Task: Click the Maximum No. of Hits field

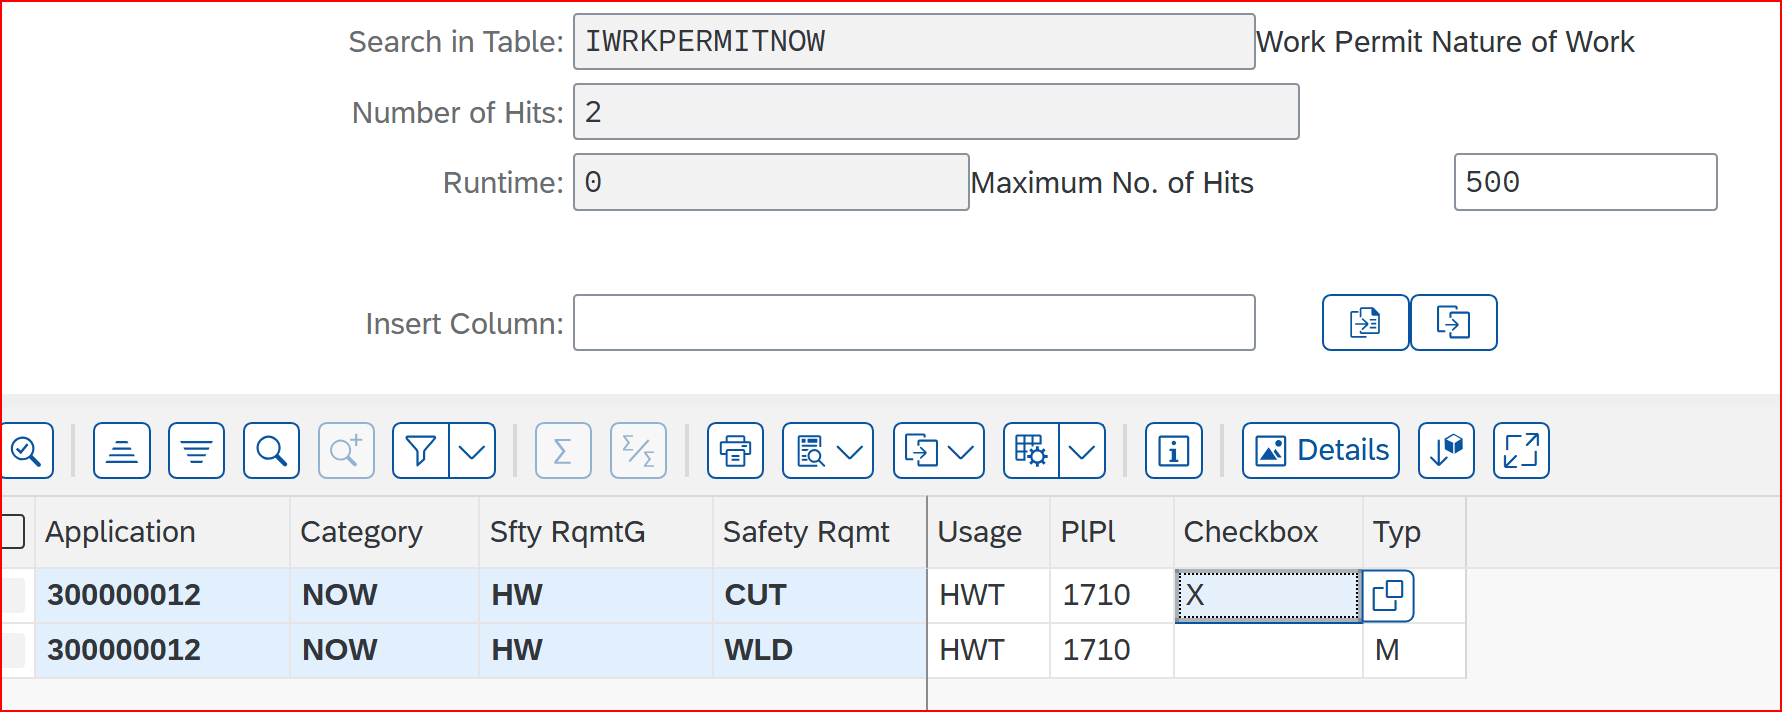Action: click(1584, 182)
